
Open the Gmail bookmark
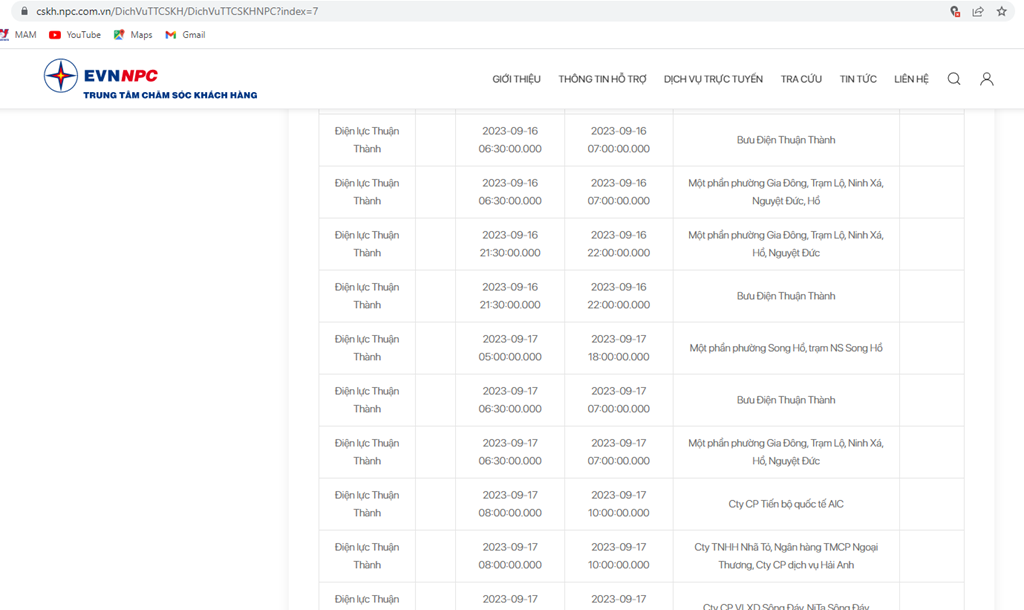(185, 35)
